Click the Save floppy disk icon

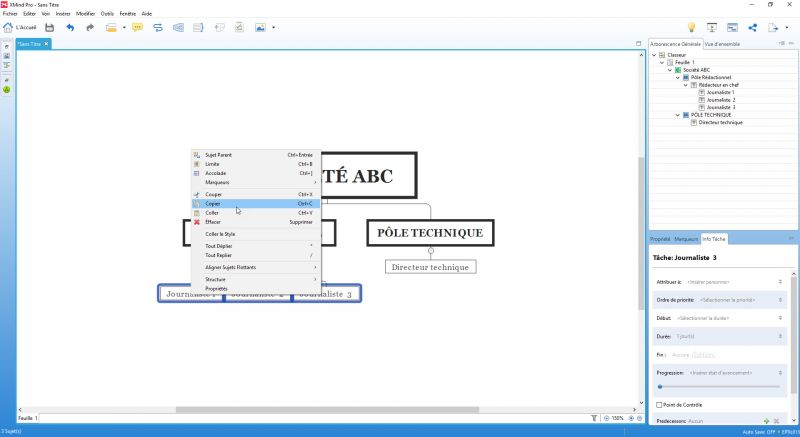click(49, 28)
